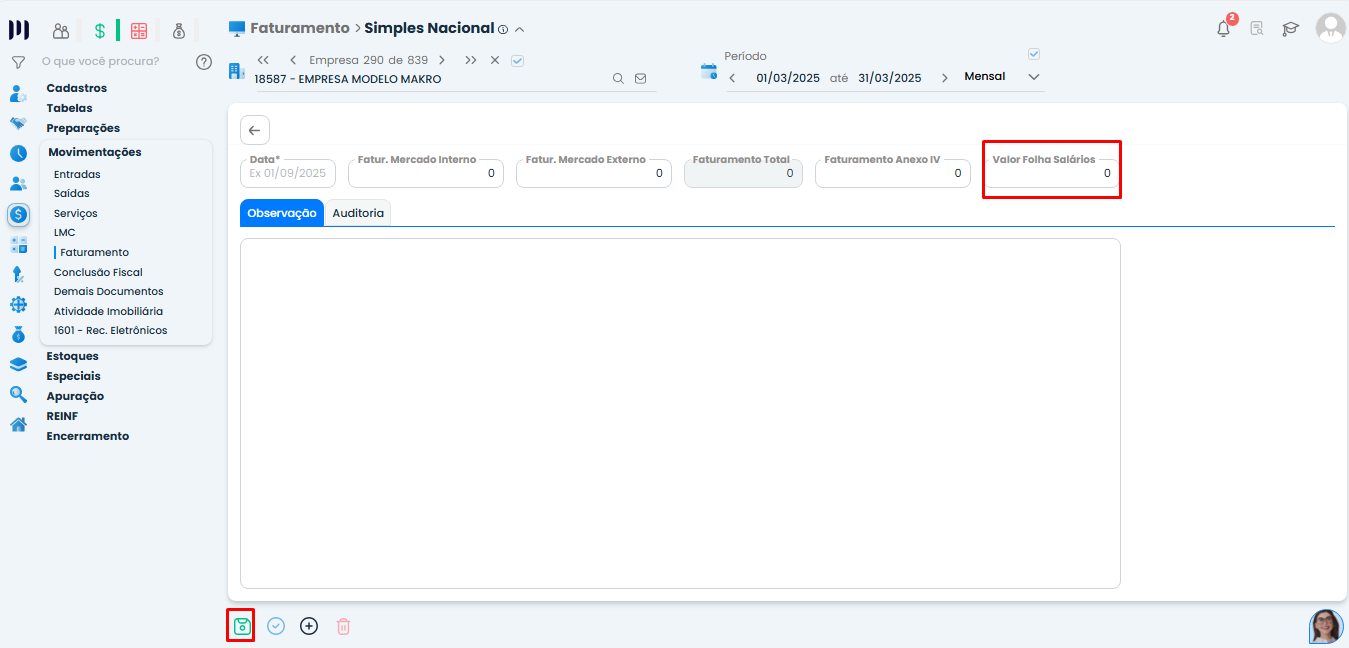Expand the Mensal period dropdown
Viewport: 1349px width, 648px height.
coord(1034,77)
